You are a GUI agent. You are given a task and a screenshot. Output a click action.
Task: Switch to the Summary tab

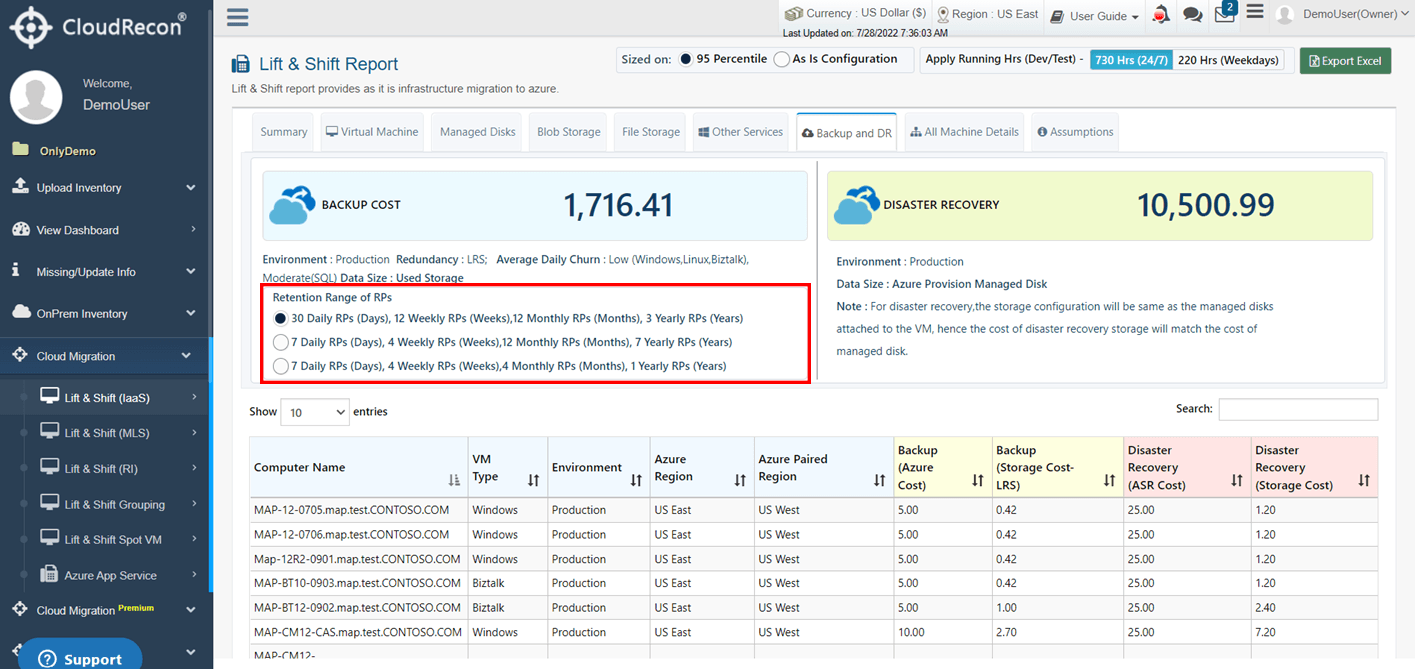click(284, 132)
